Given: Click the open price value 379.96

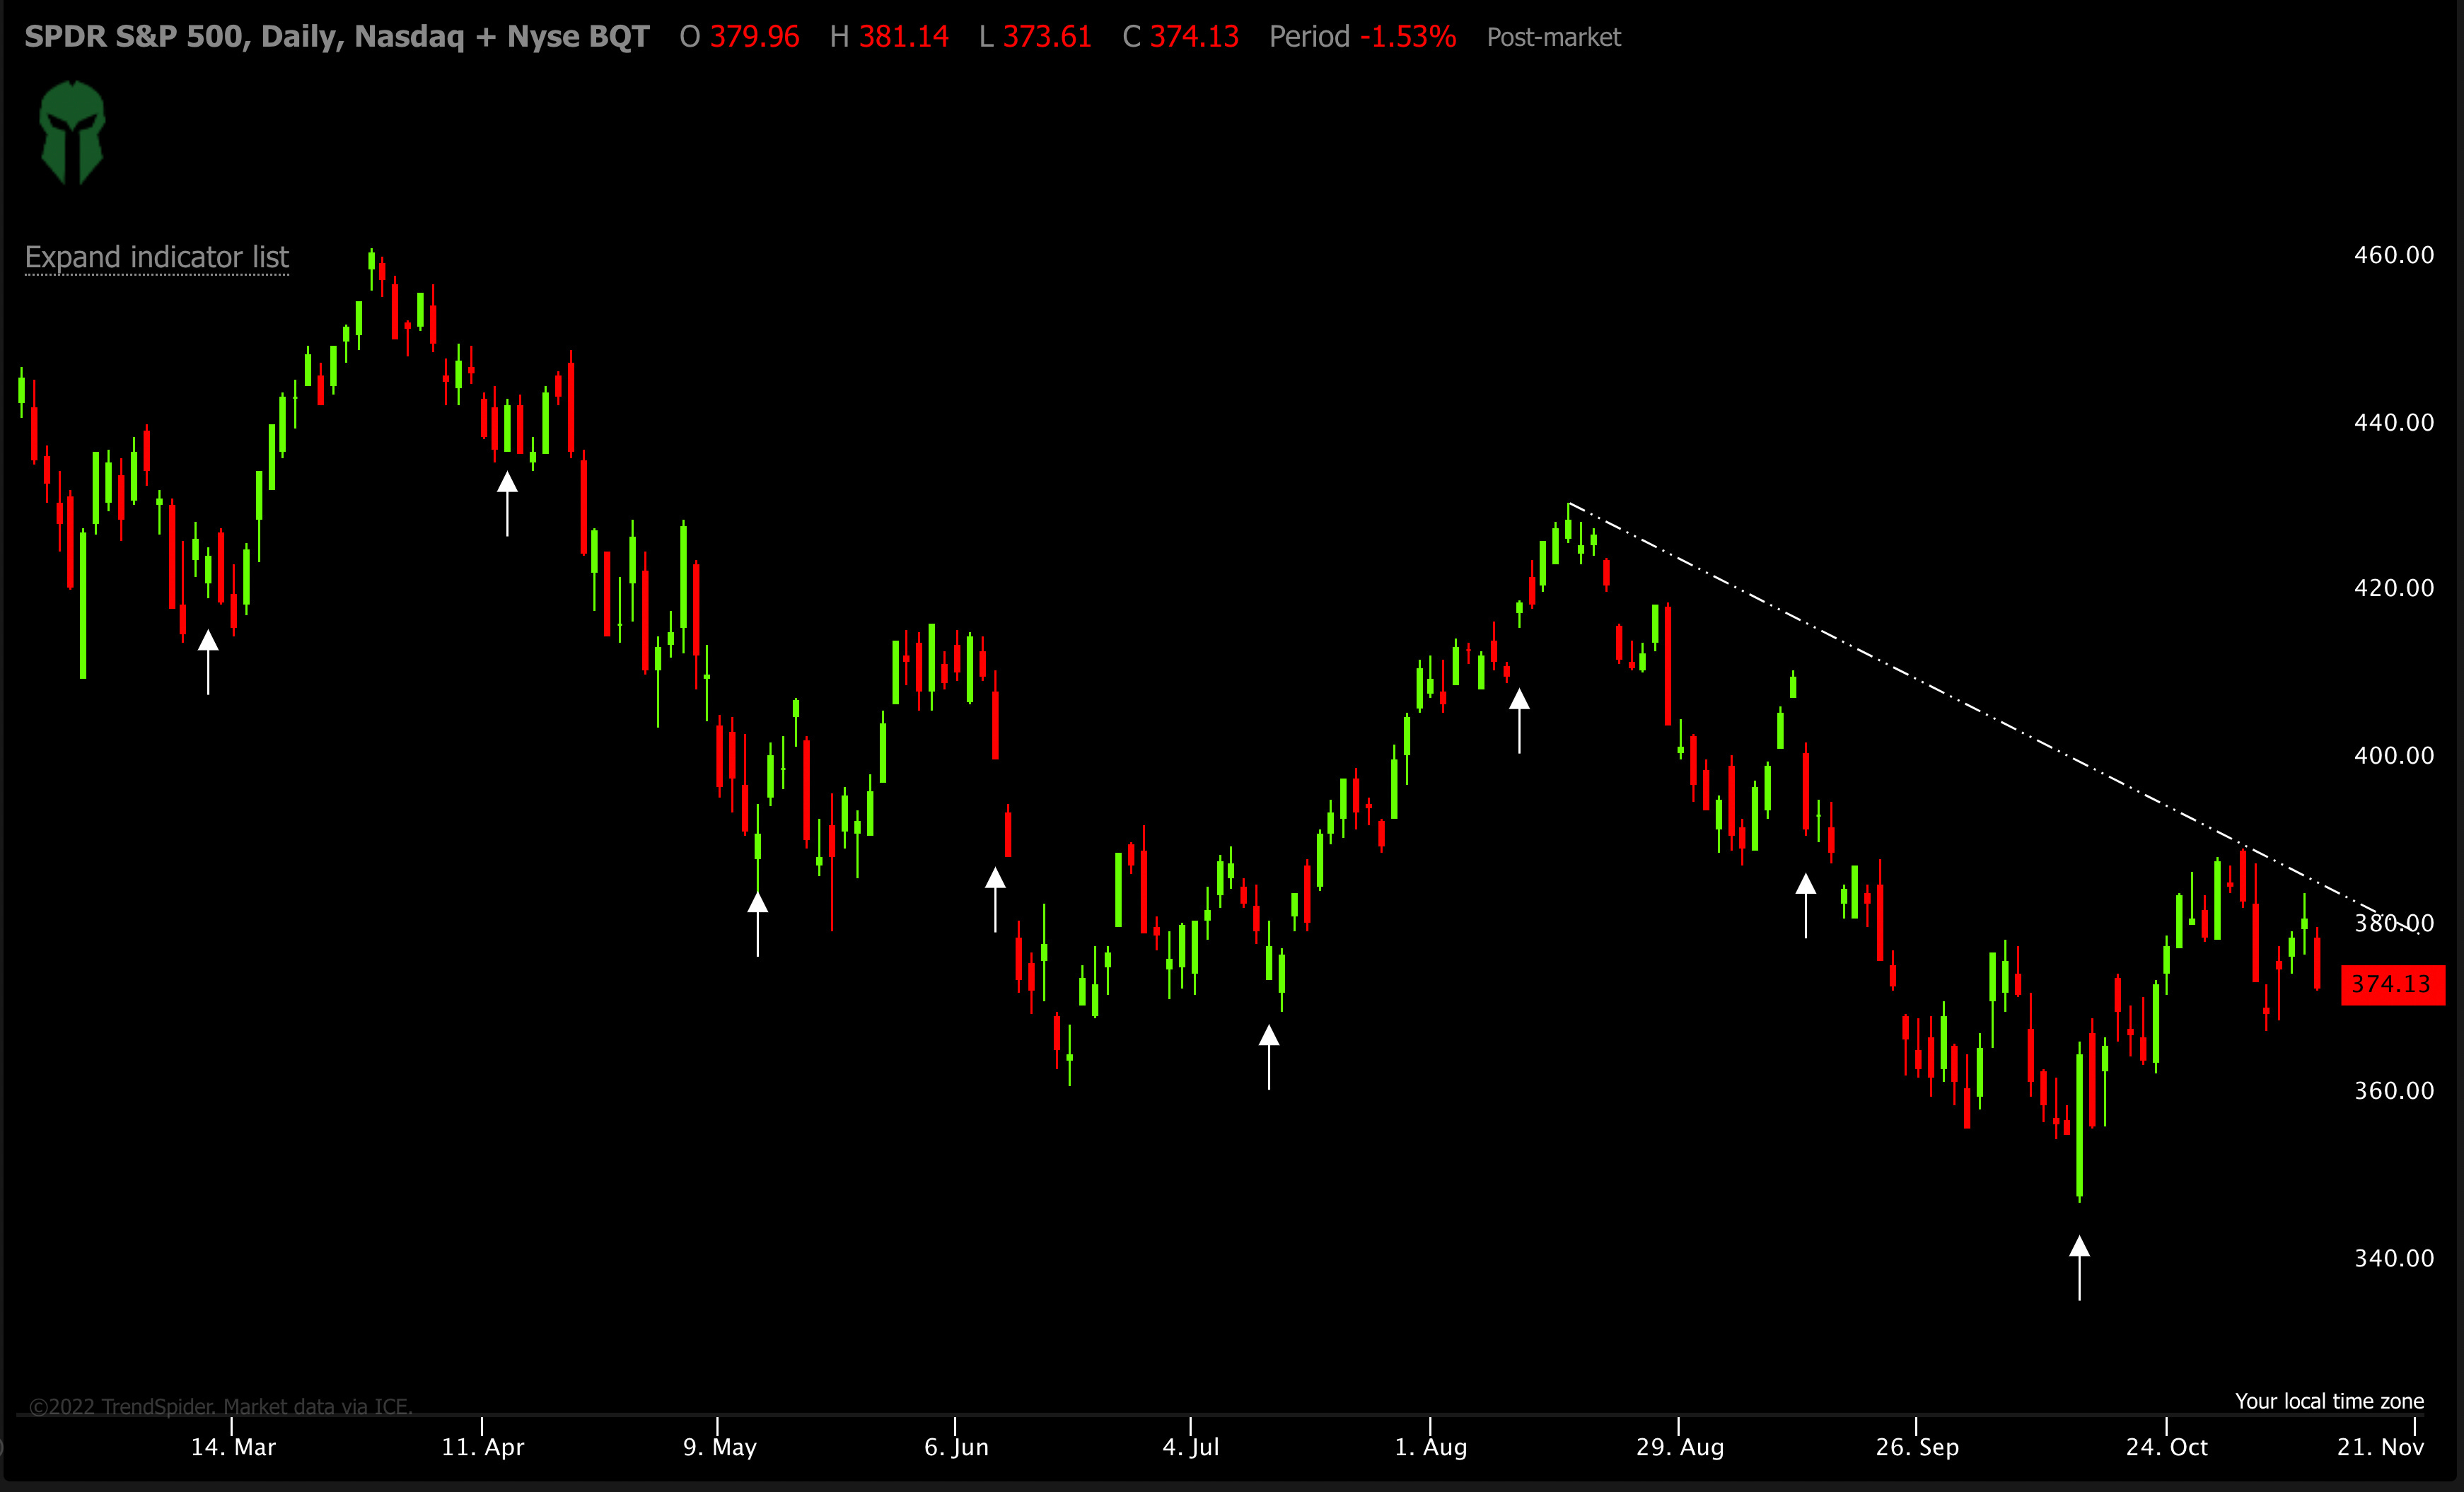Looking at the screenshot, I should coord(755,37).
